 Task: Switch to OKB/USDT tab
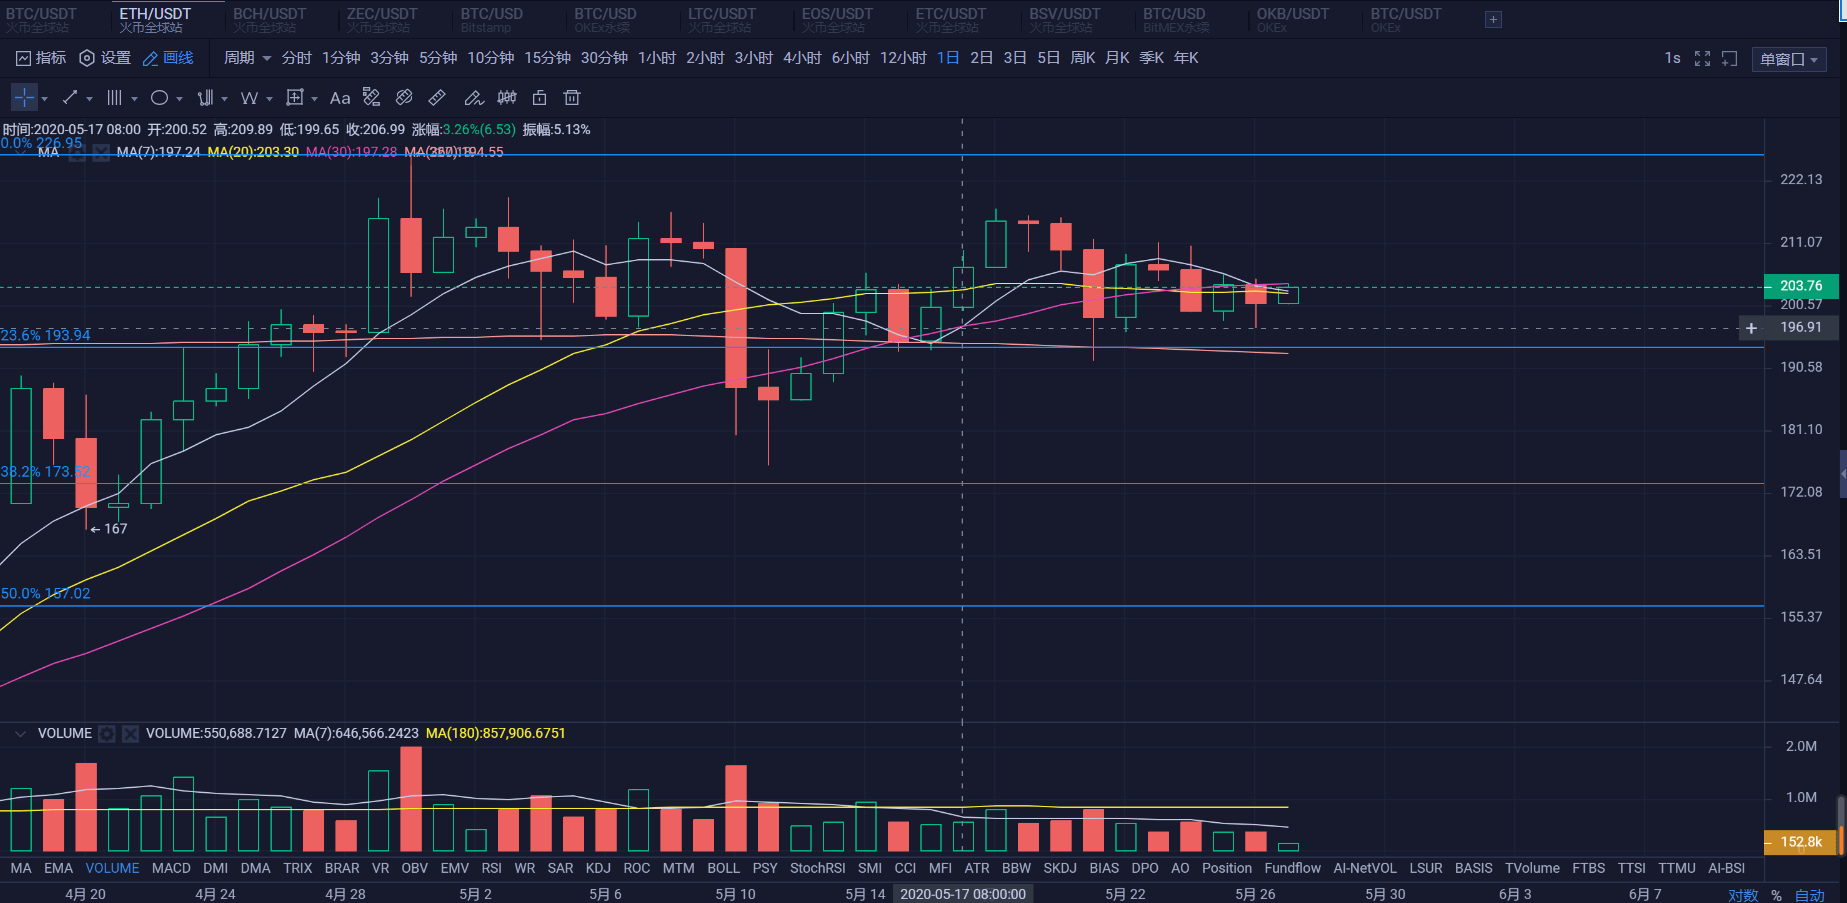(x=1293, y=20)
